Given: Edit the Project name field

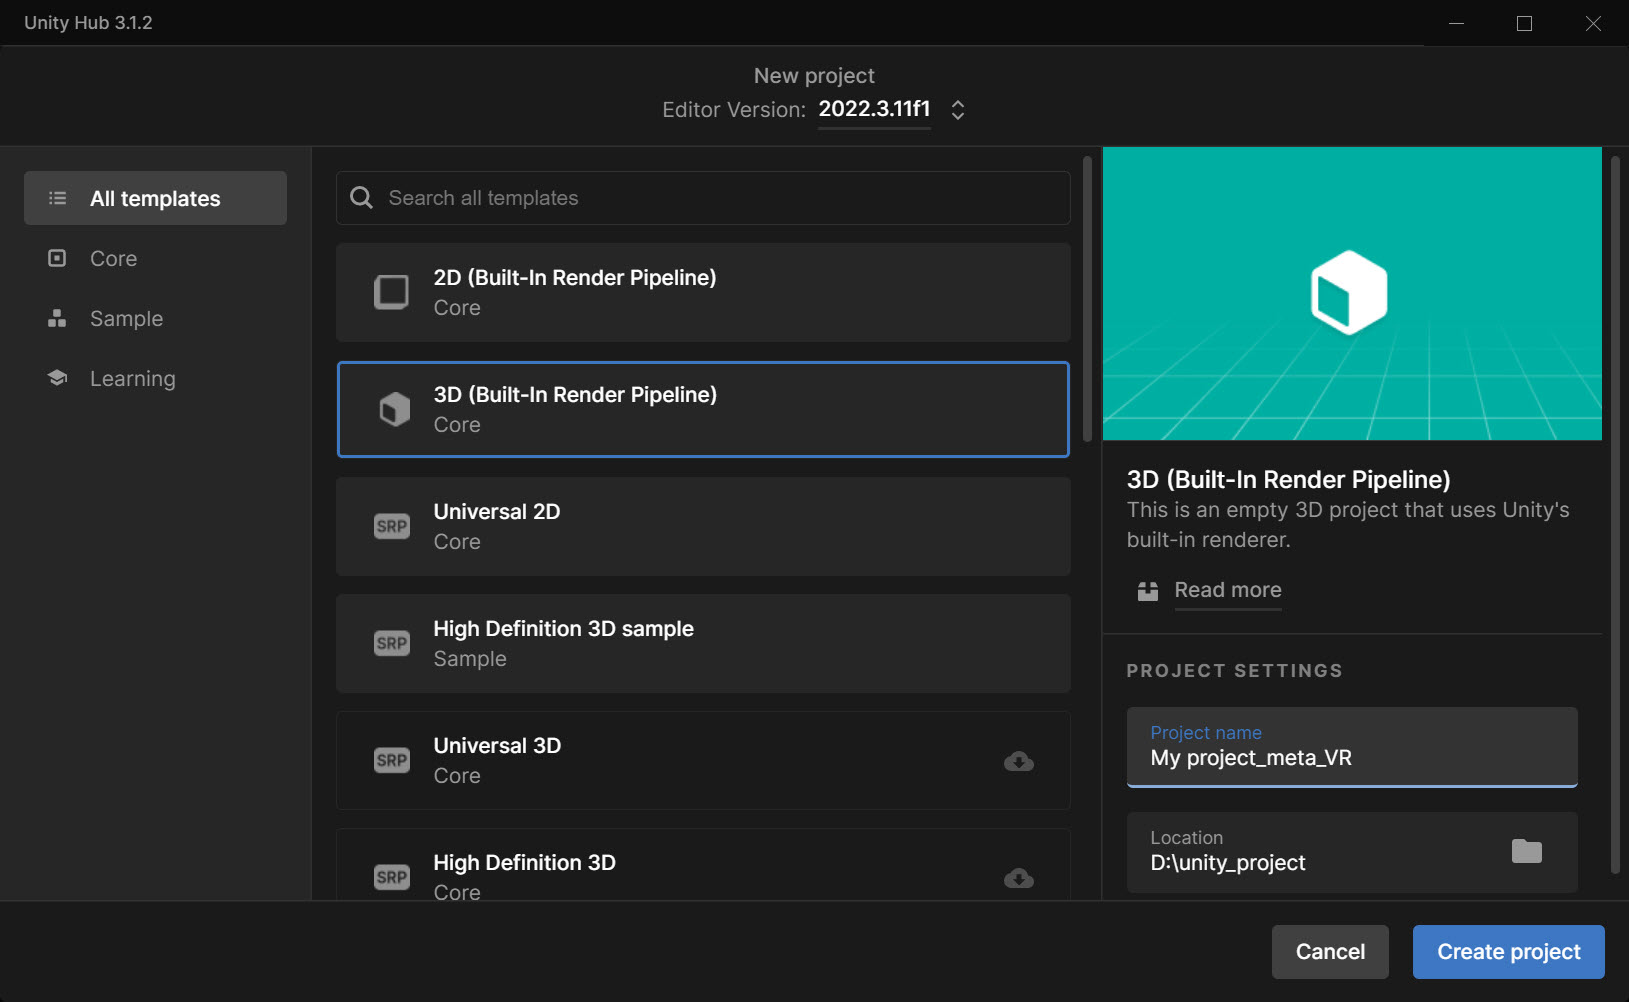Looking at the screenshot, I should [x=1352, y=747].
